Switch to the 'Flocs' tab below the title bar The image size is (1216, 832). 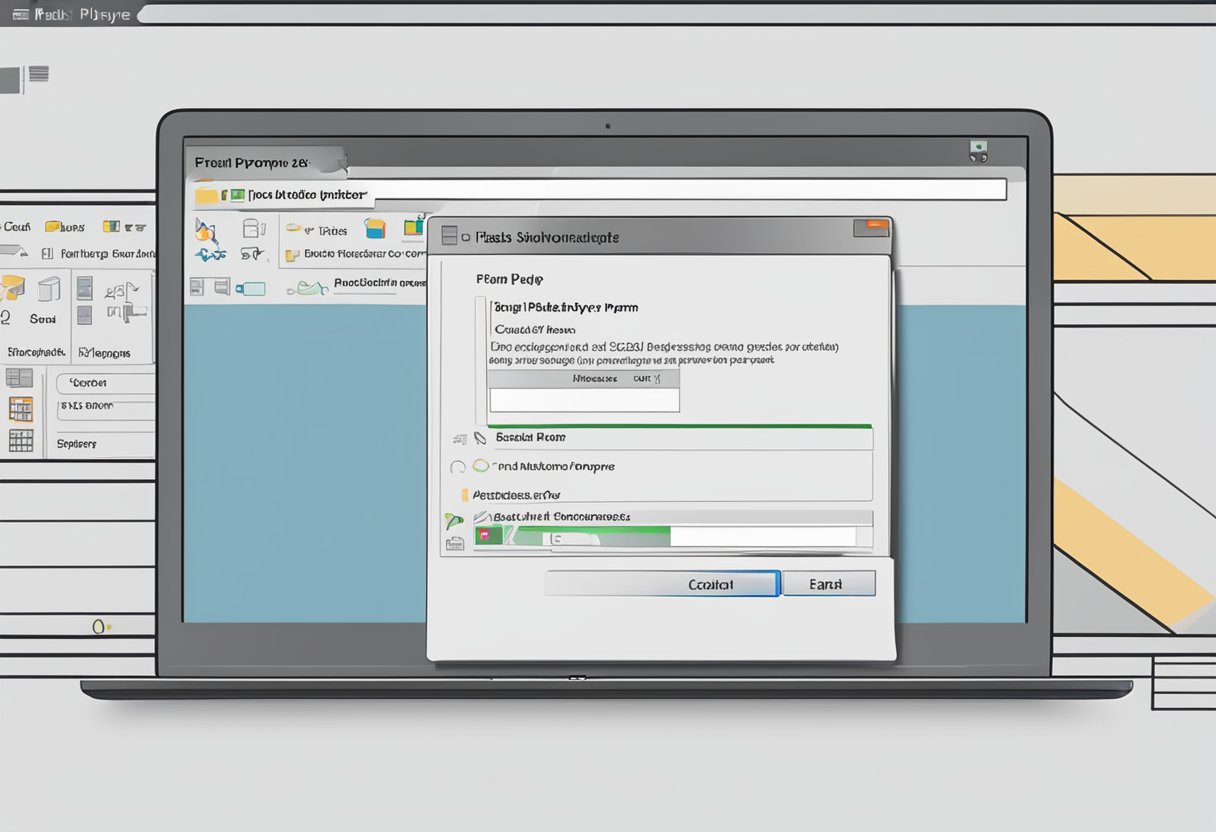click(x=290, y=195)
